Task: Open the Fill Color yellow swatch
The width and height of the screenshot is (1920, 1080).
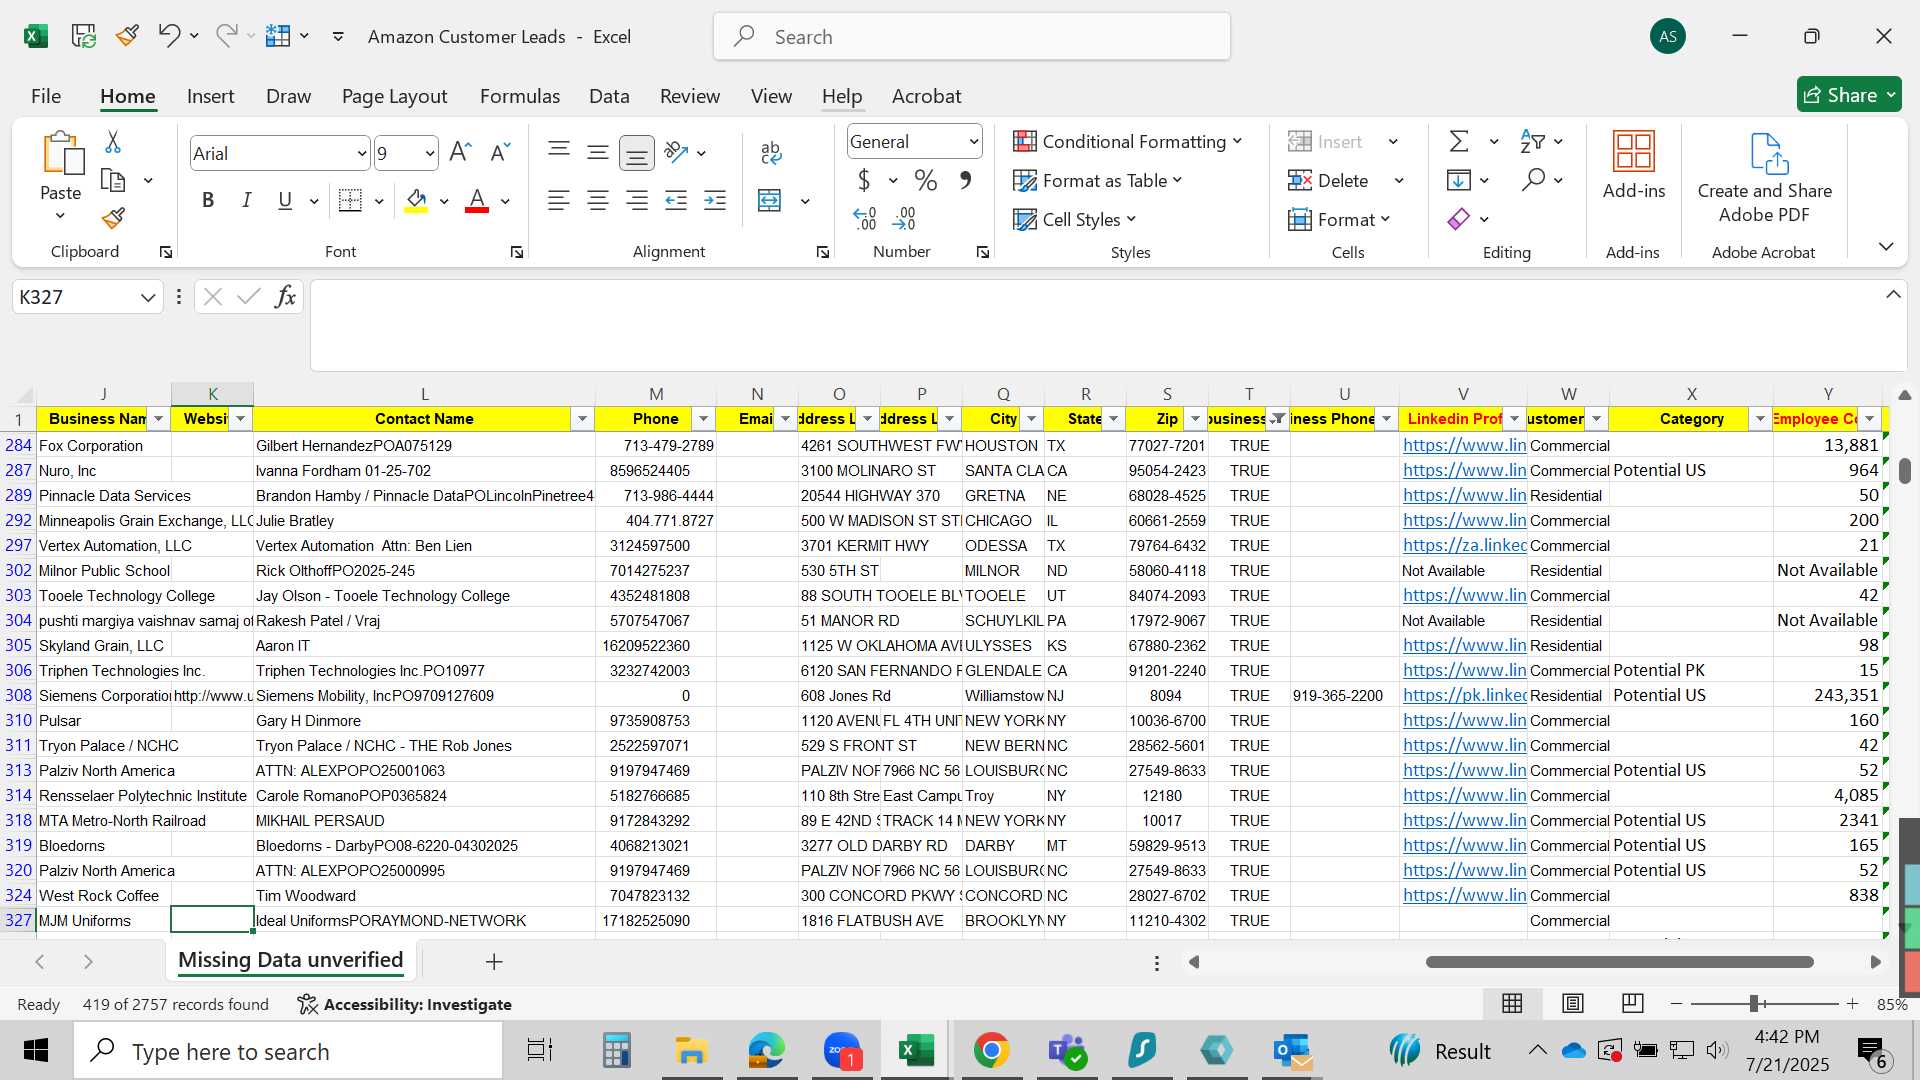Action: (x=417, y=200)
